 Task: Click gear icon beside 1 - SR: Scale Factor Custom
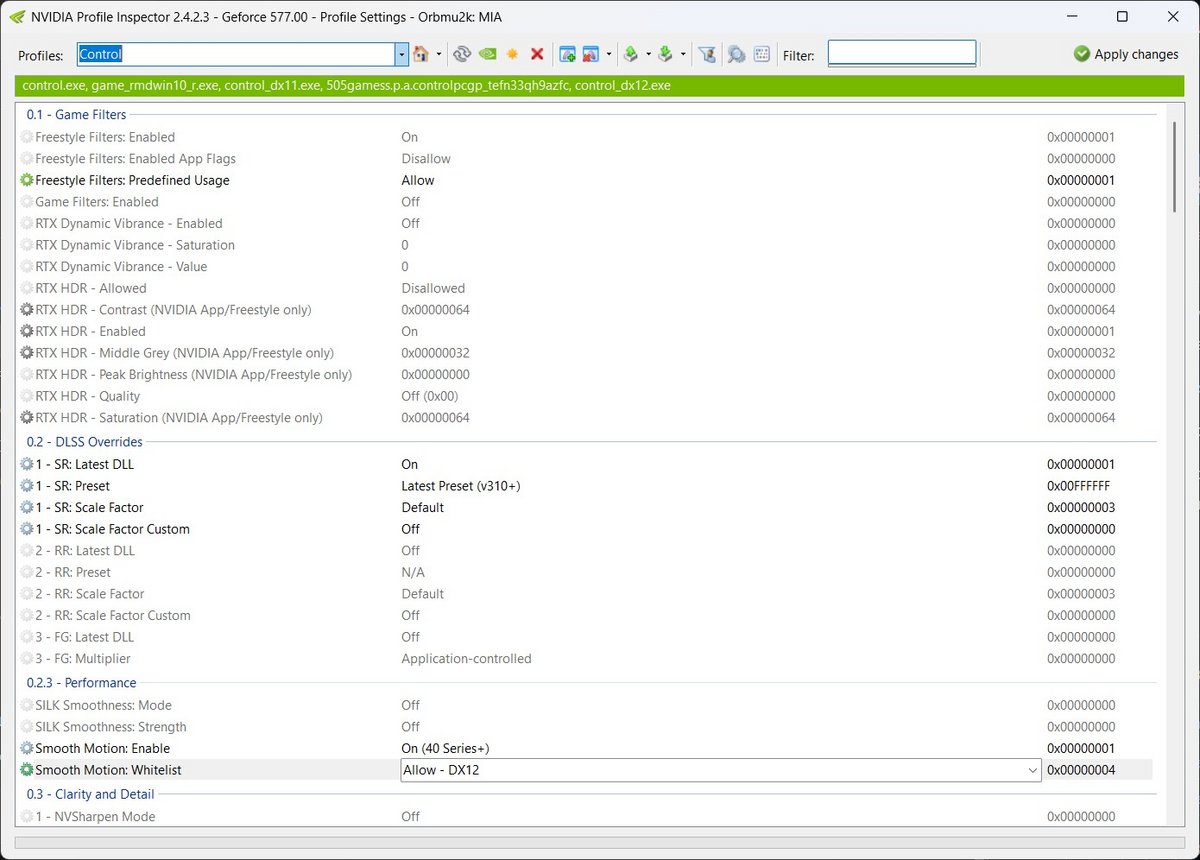(27, 529)
